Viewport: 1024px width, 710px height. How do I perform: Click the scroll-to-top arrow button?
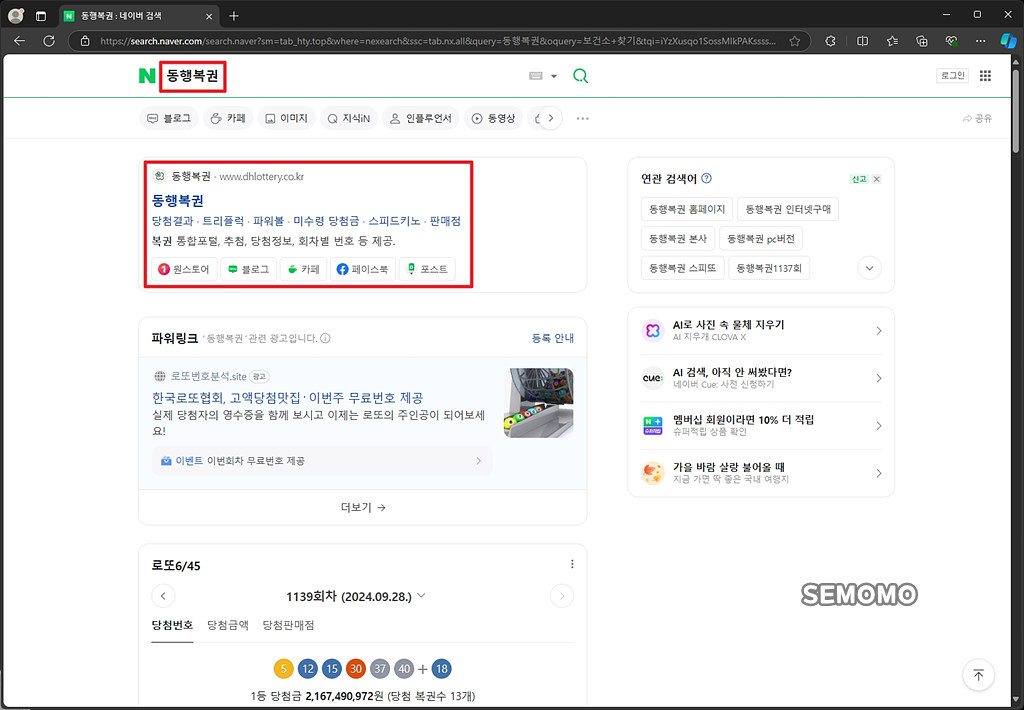point(978,675)
